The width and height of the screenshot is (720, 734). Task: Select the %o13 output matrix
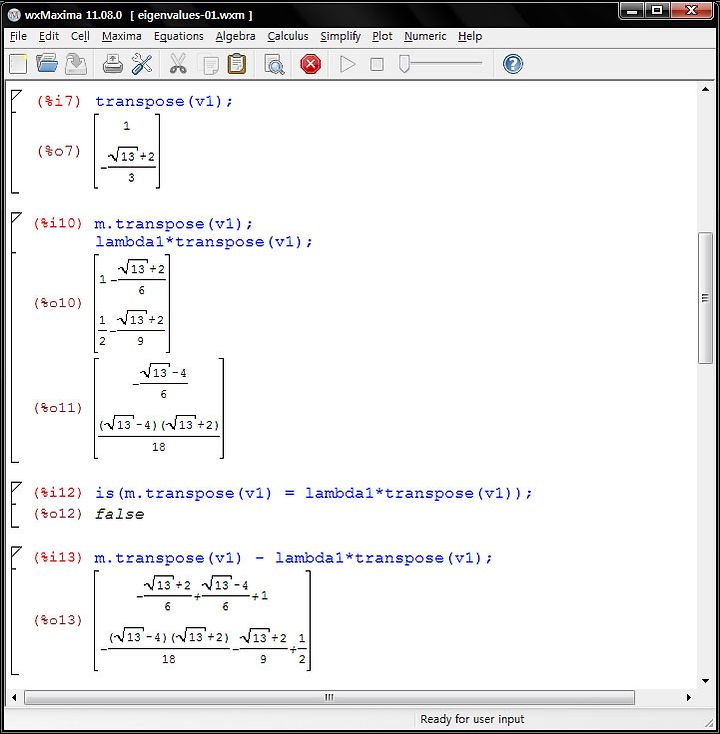pos(202,621)
